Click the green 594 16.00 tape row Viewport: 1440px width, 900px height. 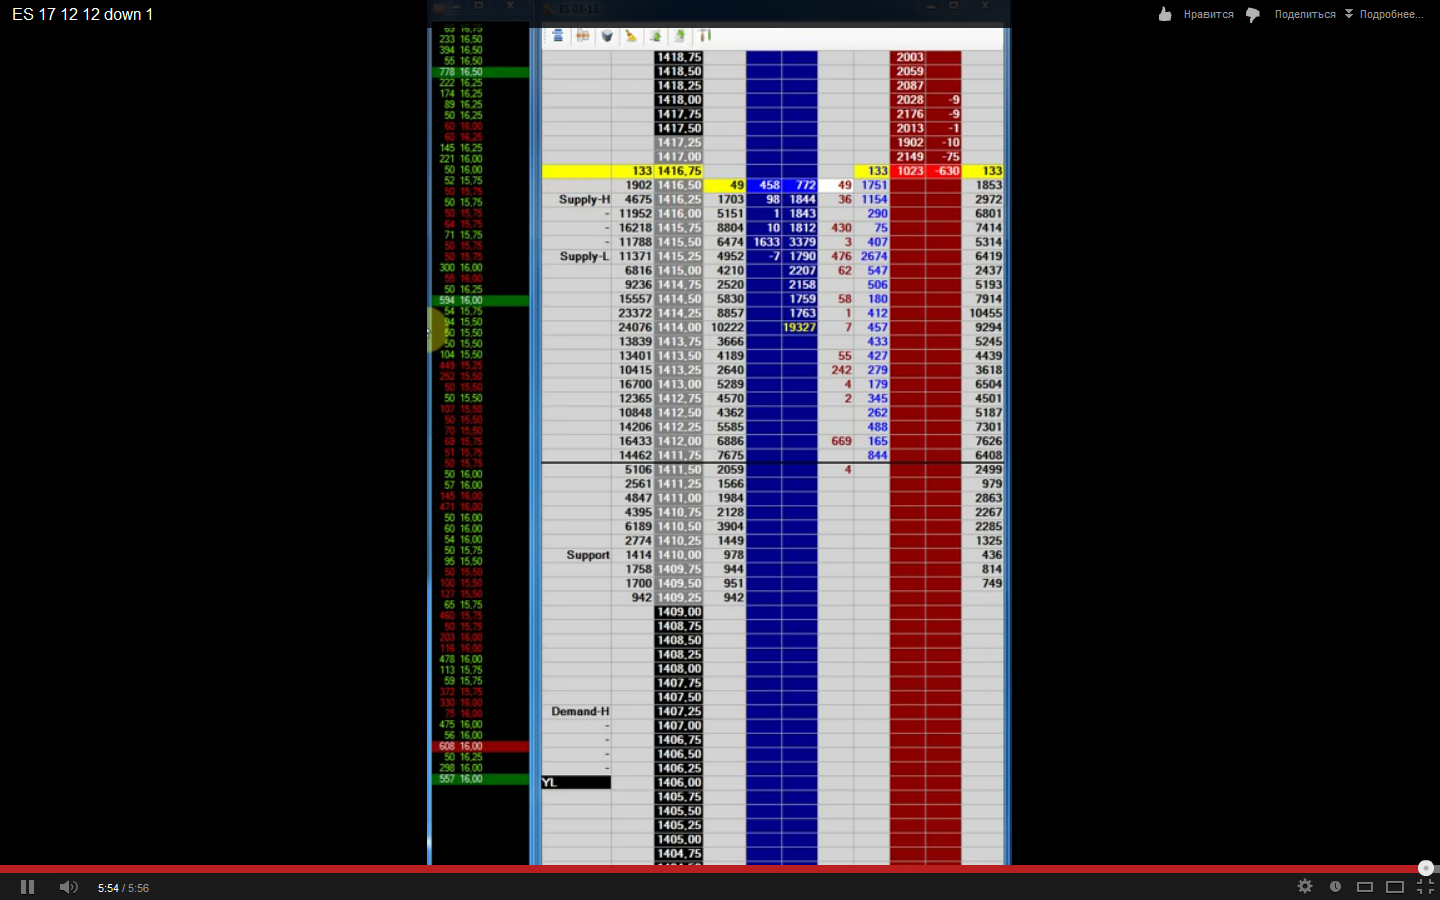pos(480,300)
